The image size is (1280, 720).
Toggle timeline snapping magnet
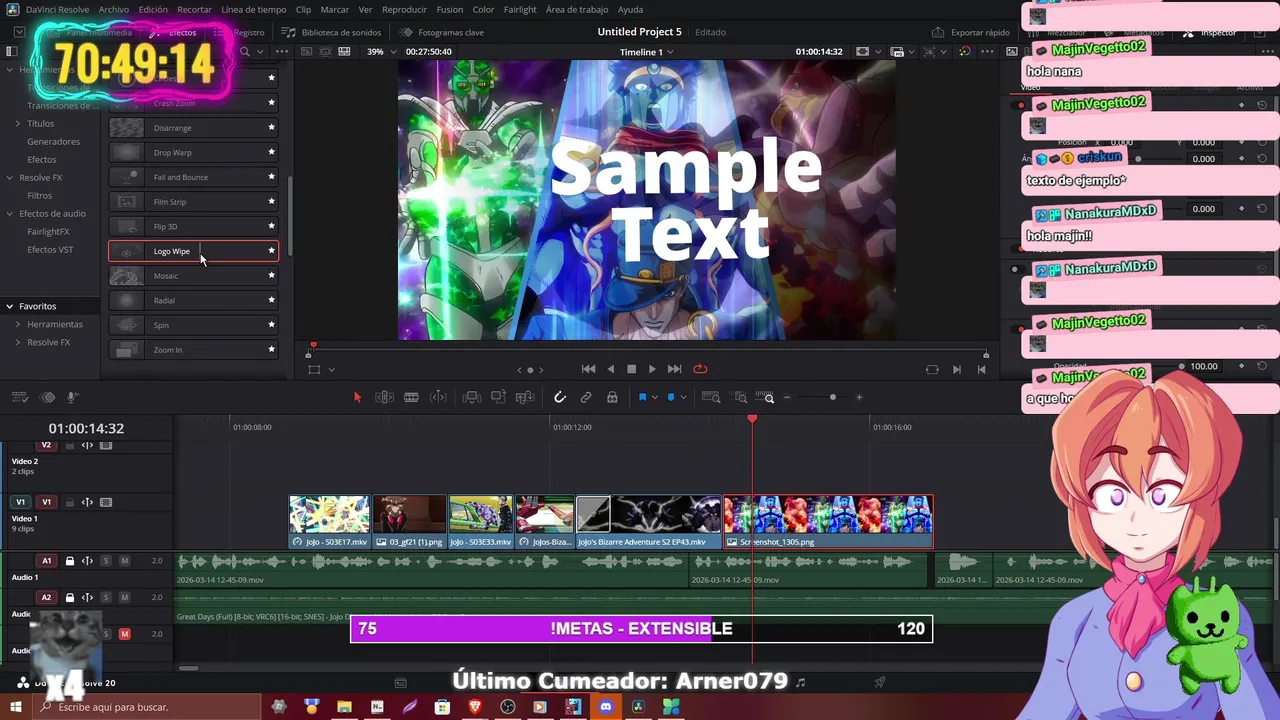pos(560,397)
